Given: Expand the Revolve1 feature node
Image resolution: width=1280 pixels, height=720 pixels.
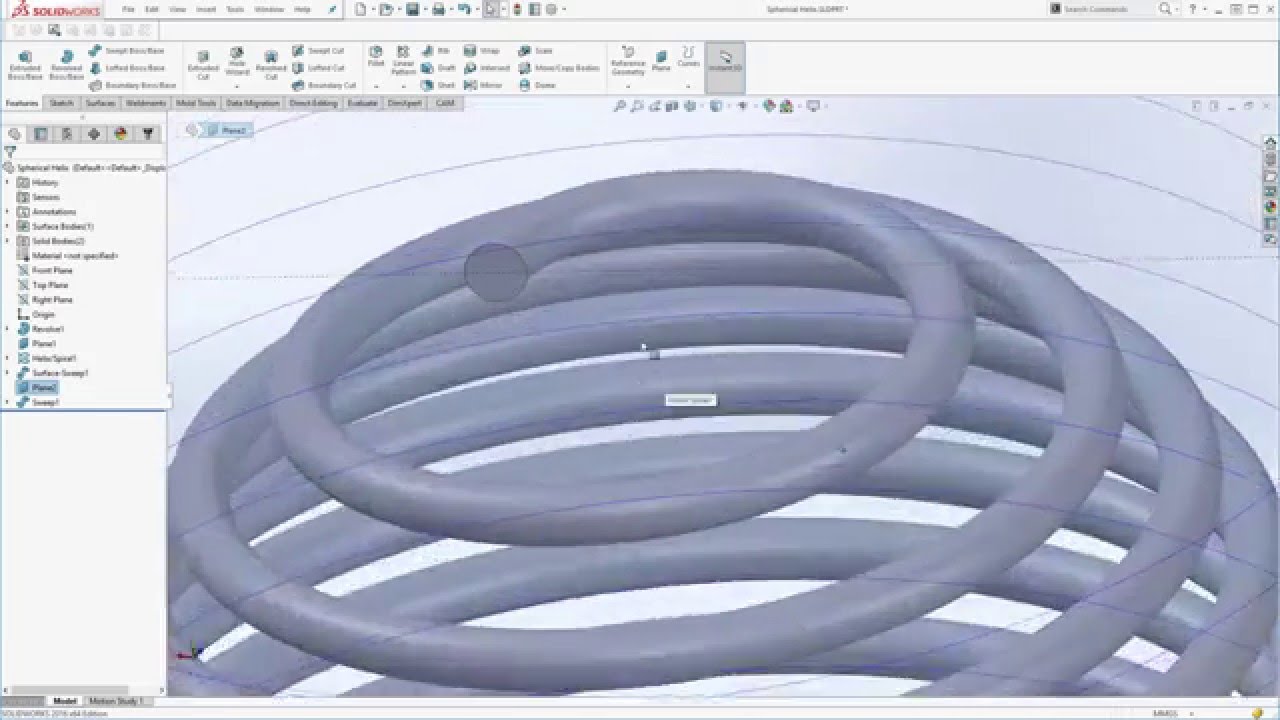Looking at the screenshot, I should pos(8,329).
